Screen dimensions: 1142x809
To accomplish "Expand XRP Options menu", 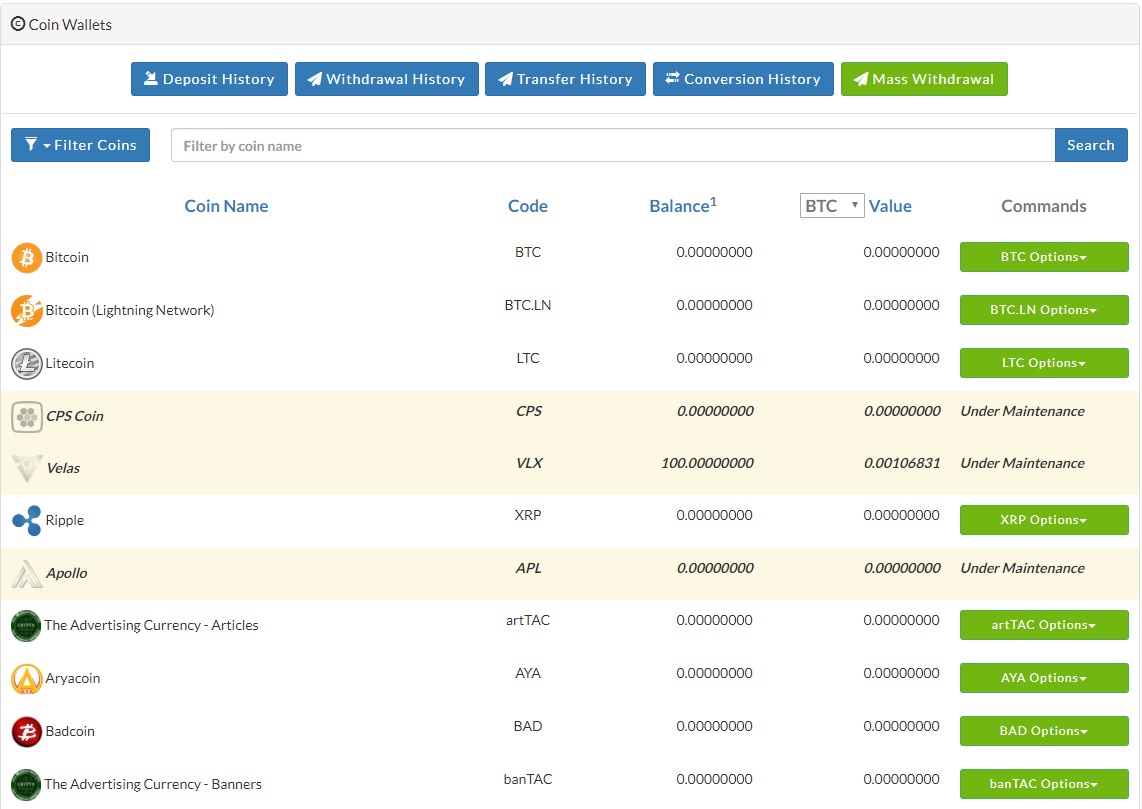I will pos(1044,520).
